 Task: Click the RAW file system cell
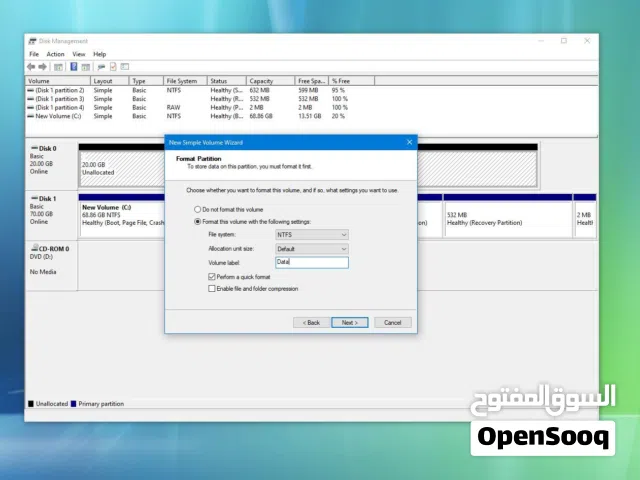(x=173, y=107)
